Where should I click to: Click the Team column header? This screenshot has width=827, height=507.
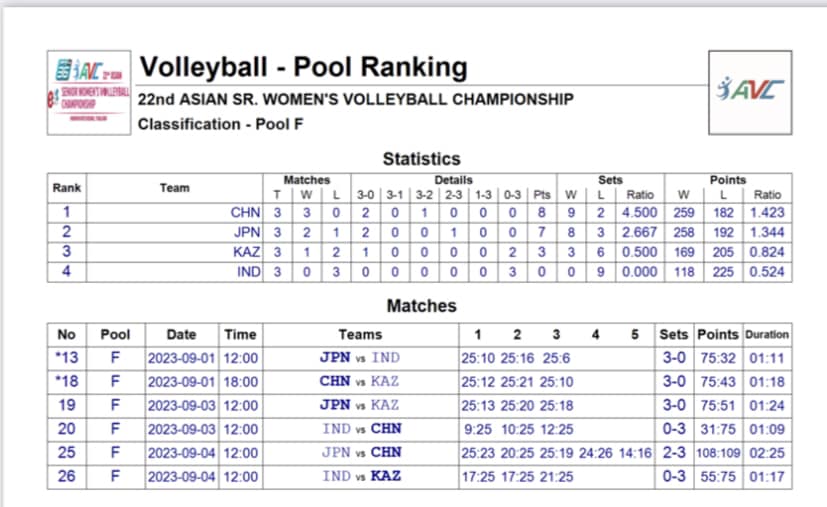point(175,188)
